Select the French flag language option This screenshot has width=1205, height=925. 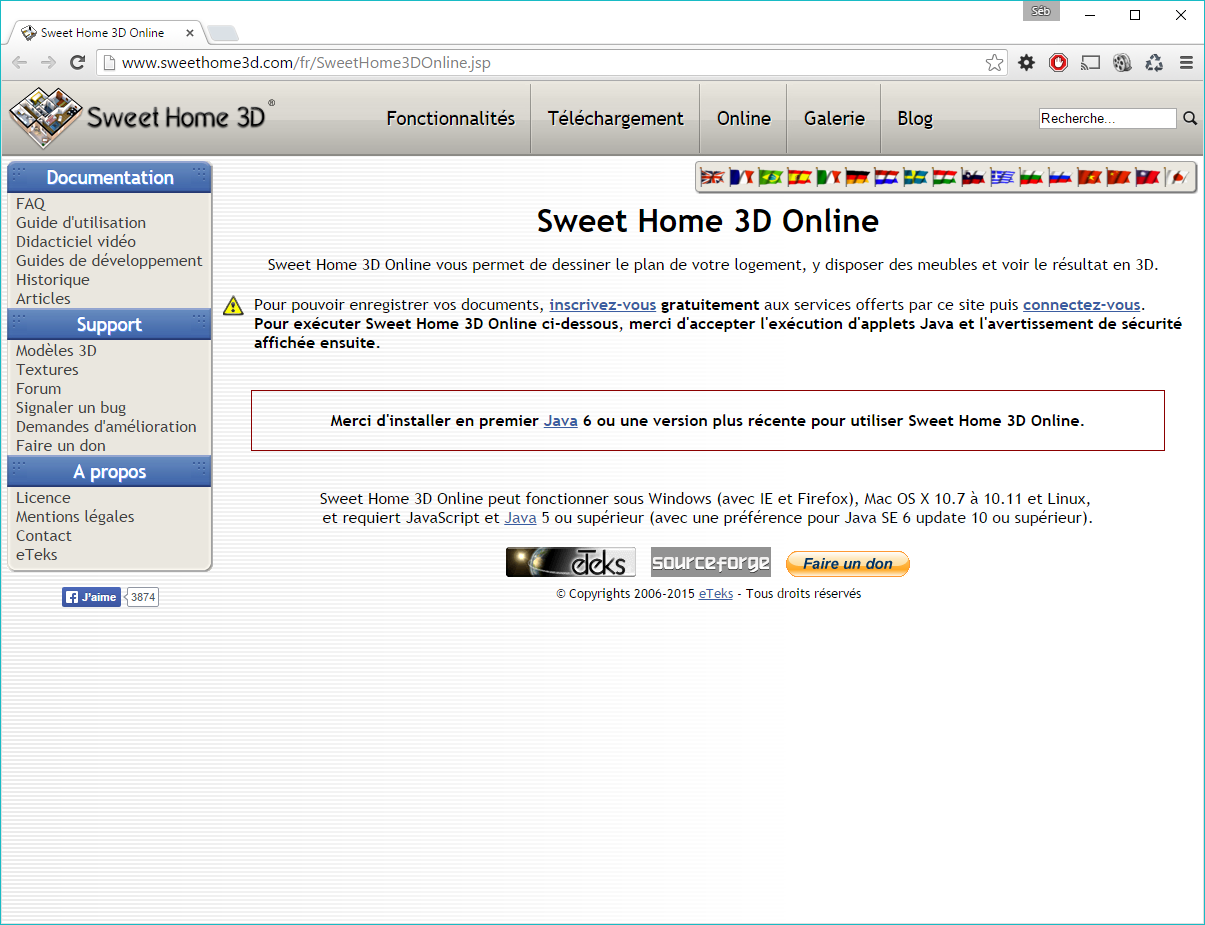pos(741,177)
